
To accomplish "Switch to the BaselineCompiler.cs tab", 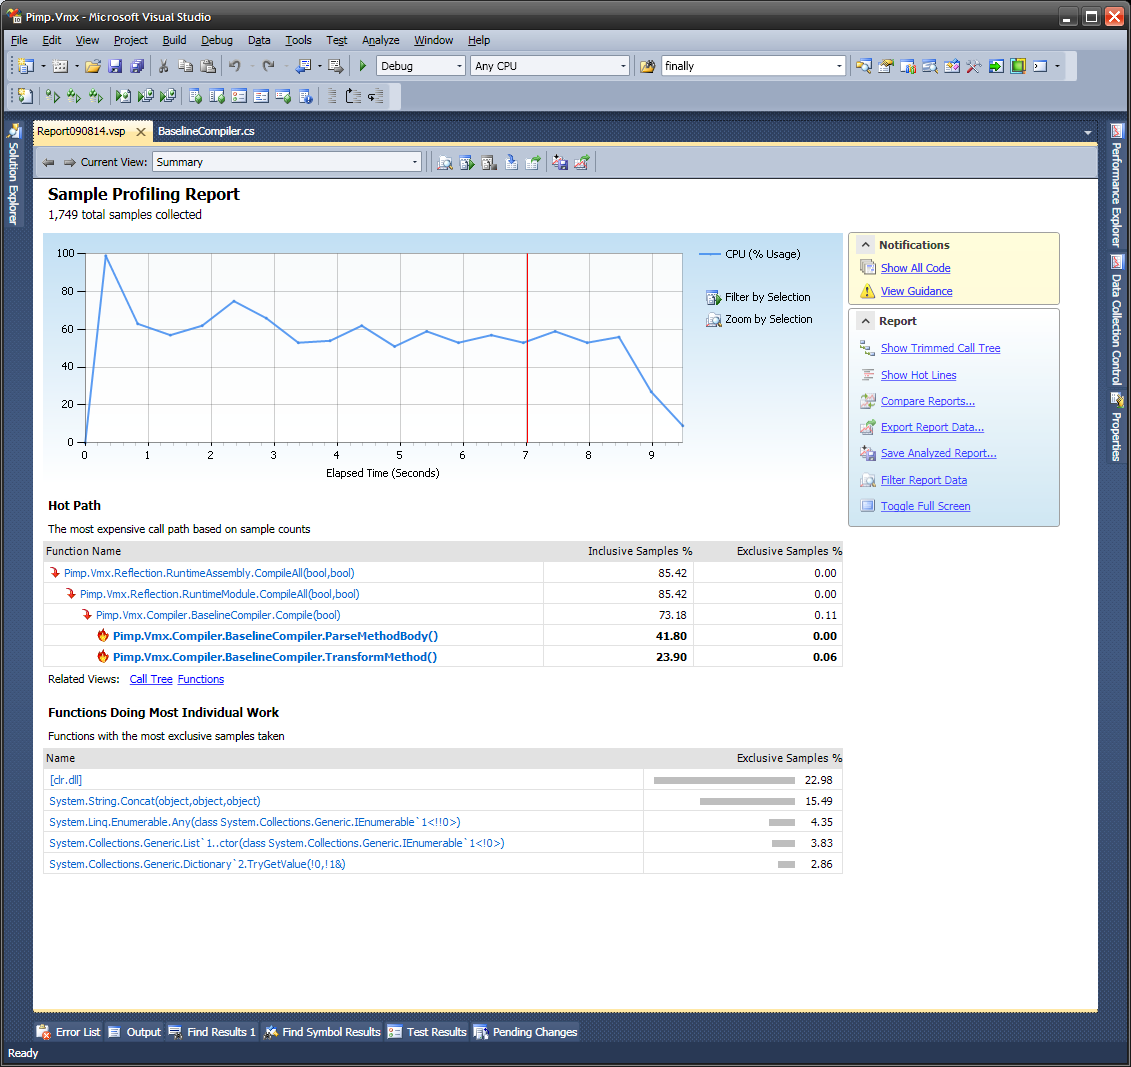I will click(206, 131).
